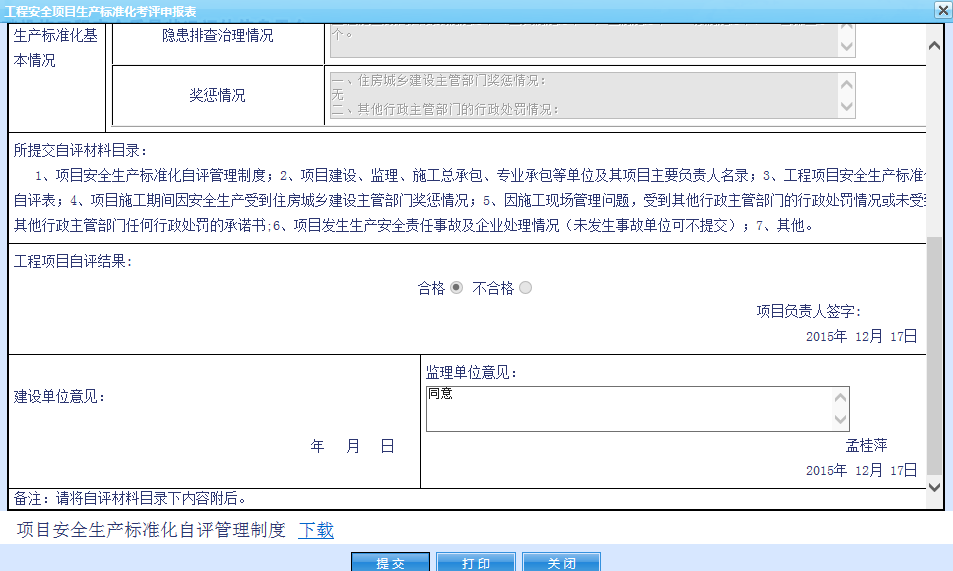Click up arrow in 监理单位意见 text box

tap(841, 398)
